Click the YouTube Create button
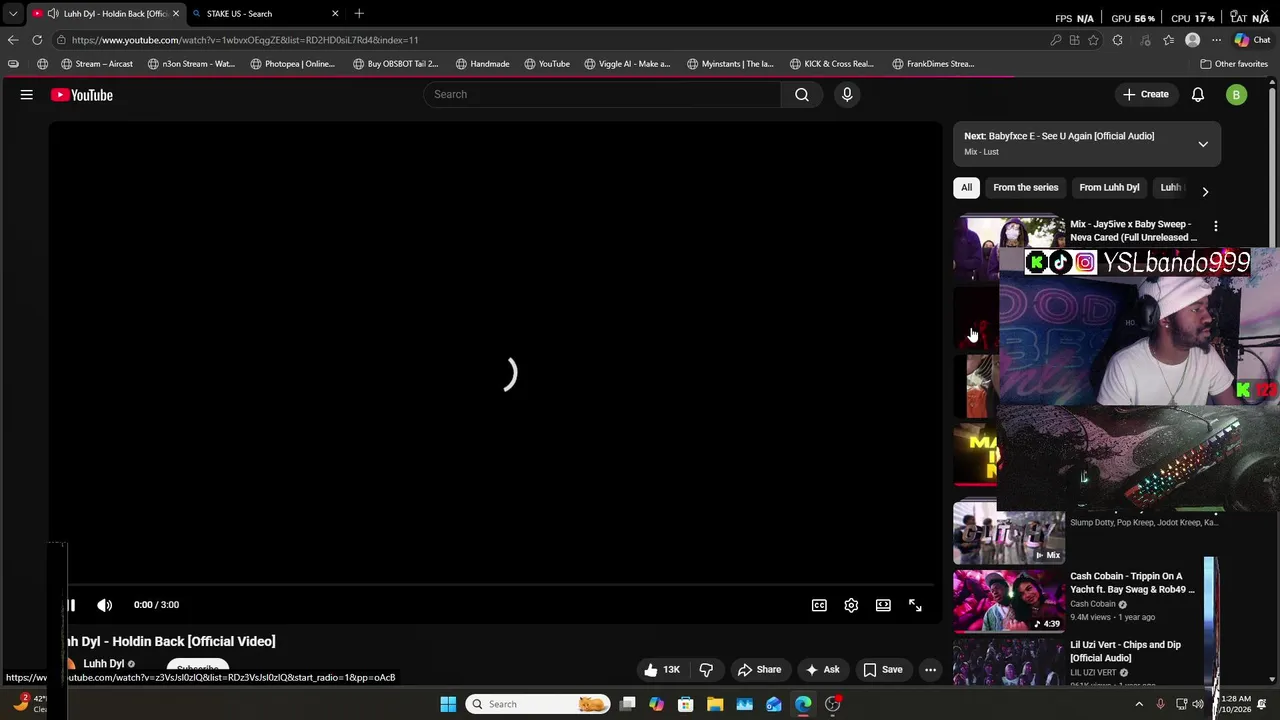This screenshot has width=1280, height=720. [1145, 94]
